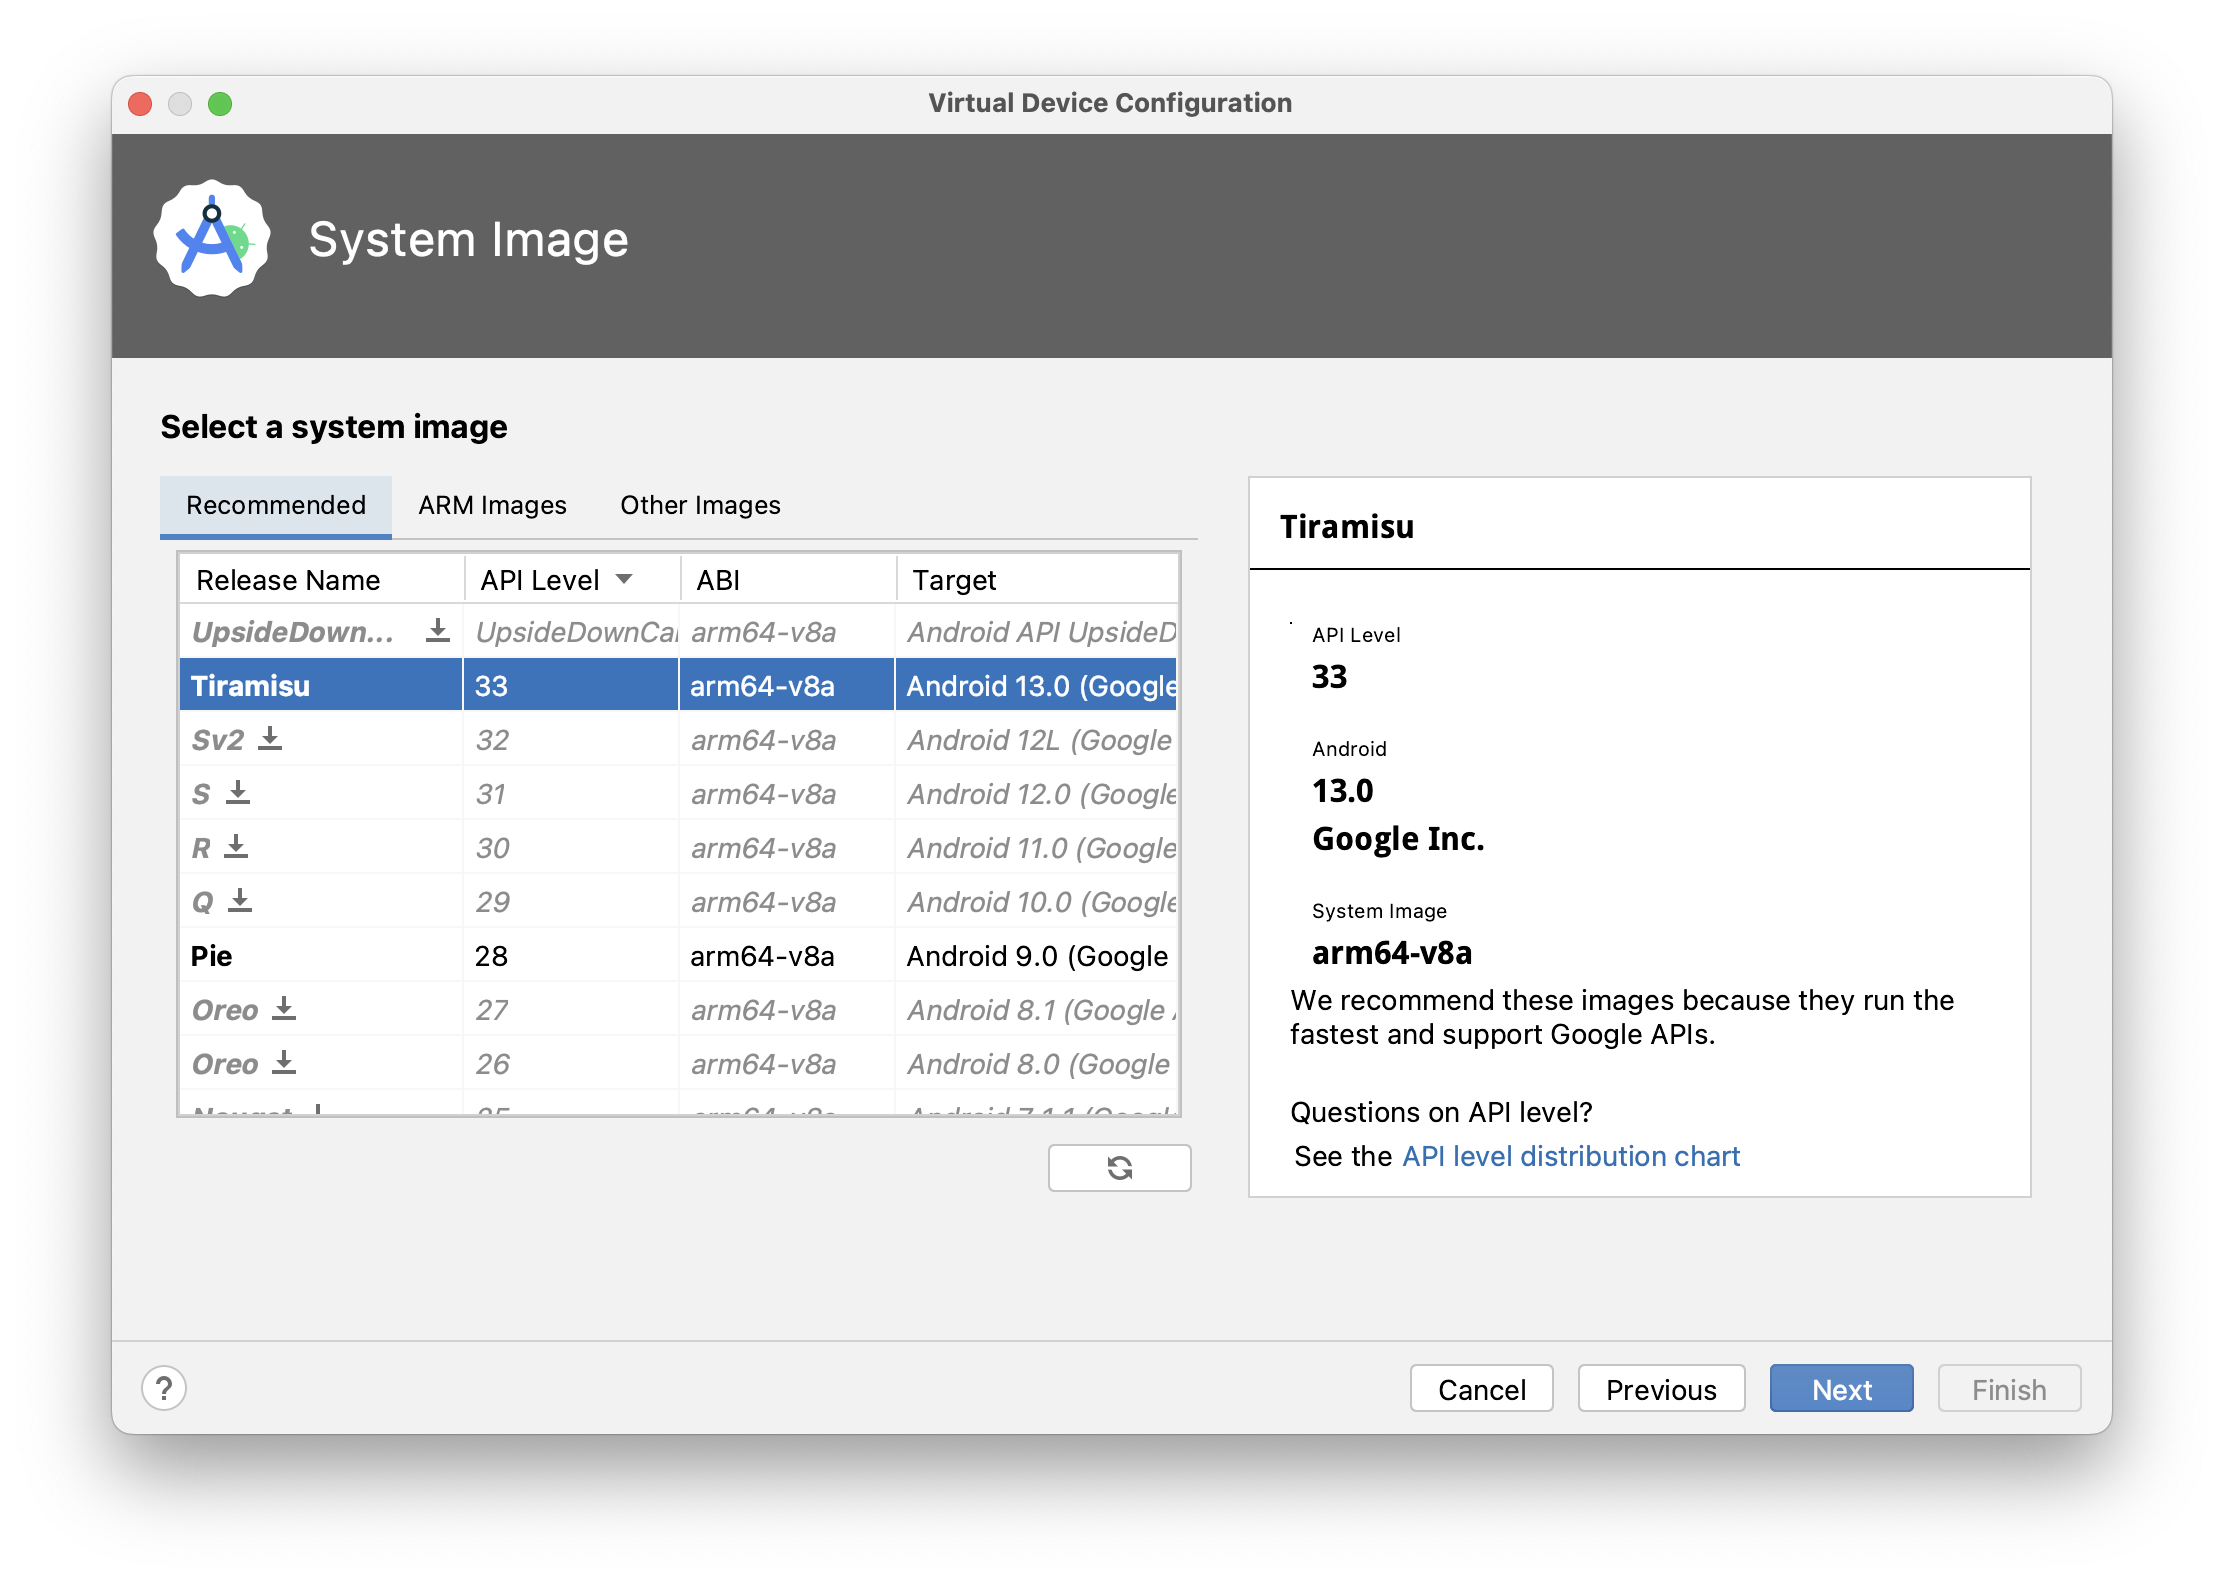Select the Android 12L target cell
Screen dimensions: 2224x1582
click(1037, 739)
